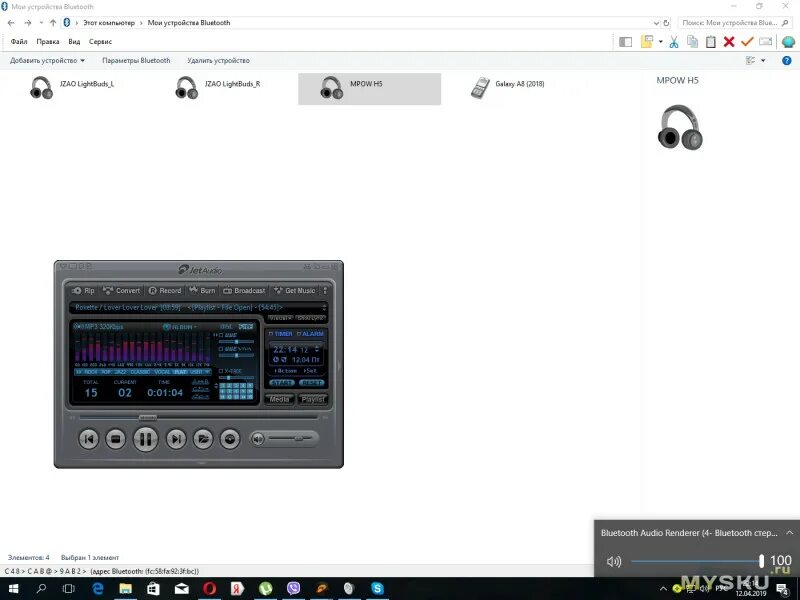Click the red X Delete icon

[x=729, y=42]
